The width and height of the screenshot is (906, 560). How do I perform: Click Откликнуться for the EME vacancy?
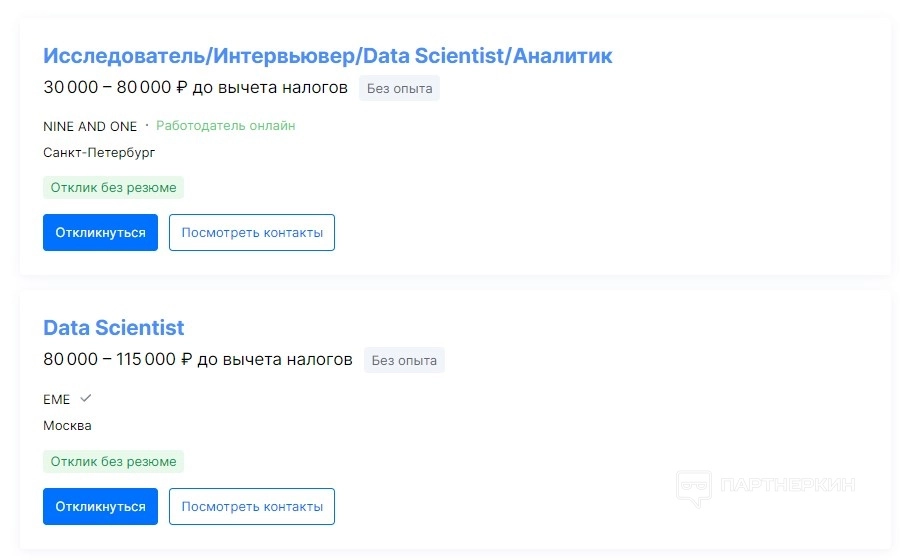tap(100, 507)
